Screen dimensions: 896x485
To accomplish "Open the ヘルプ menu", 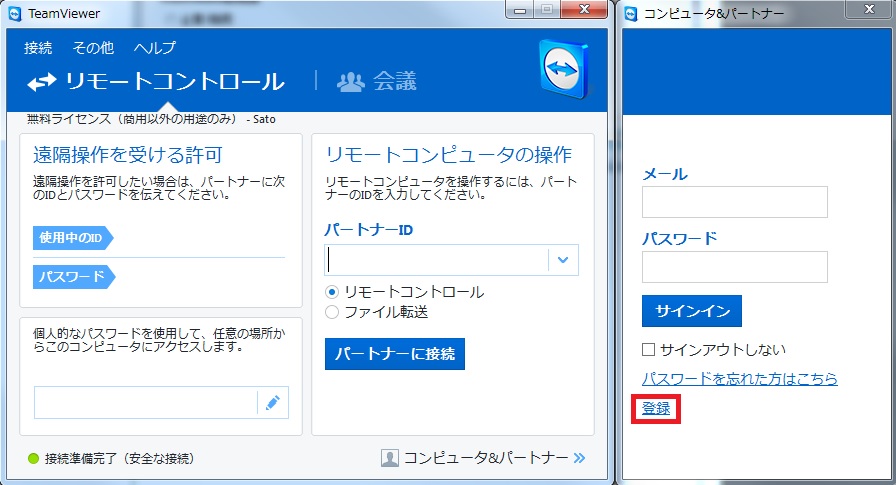I will tap(155, 47).
